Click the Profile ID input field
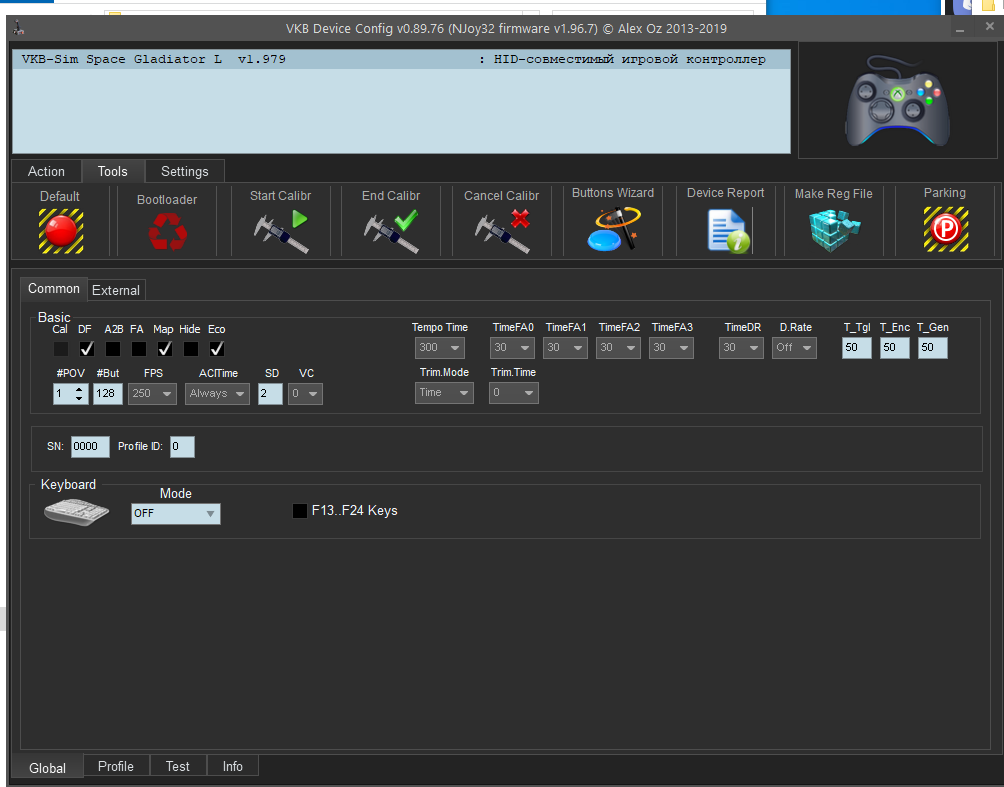1004x787 pixels. pos(182,447)
